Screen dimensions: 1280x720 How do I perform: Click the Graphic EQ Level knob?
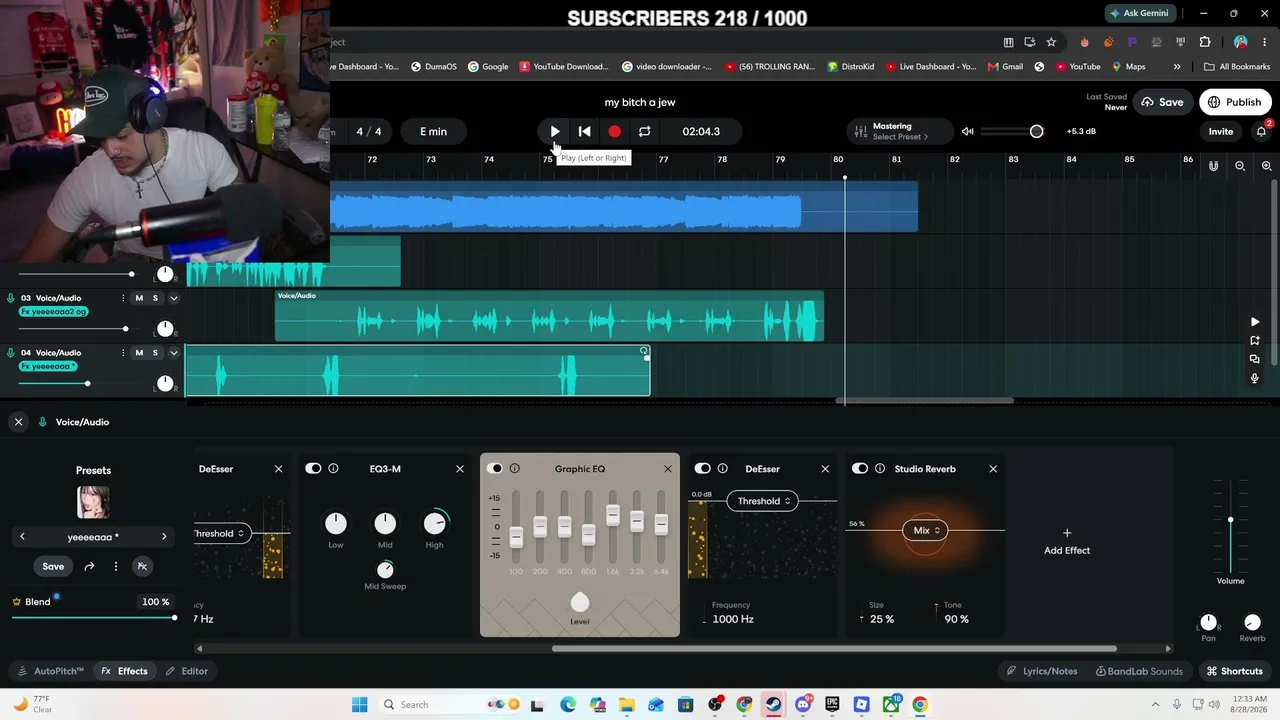(580, 602)
